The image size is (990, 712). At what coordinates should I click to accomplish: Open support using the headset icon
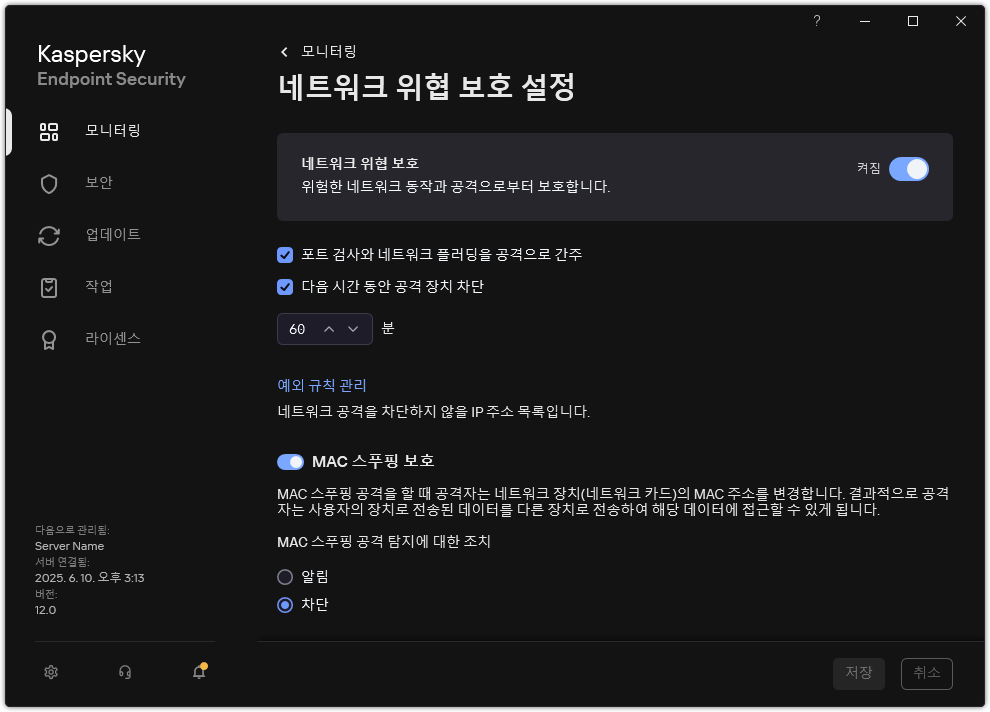click(124, 672)
